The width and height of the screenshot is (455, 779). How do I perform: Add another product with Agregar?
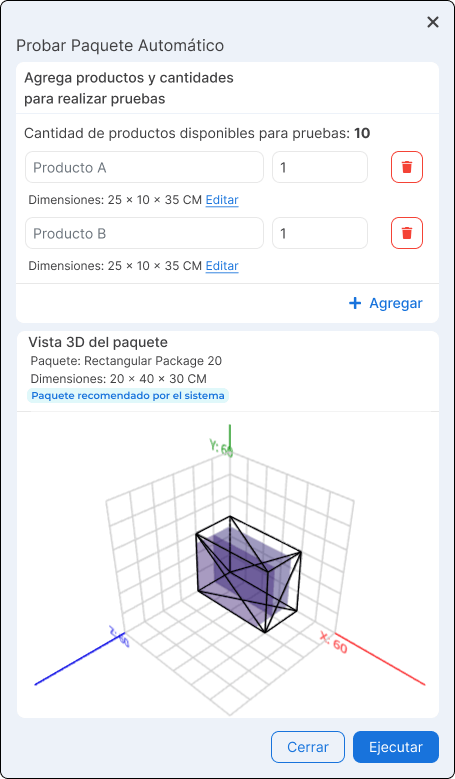click(x=386, y=303)
